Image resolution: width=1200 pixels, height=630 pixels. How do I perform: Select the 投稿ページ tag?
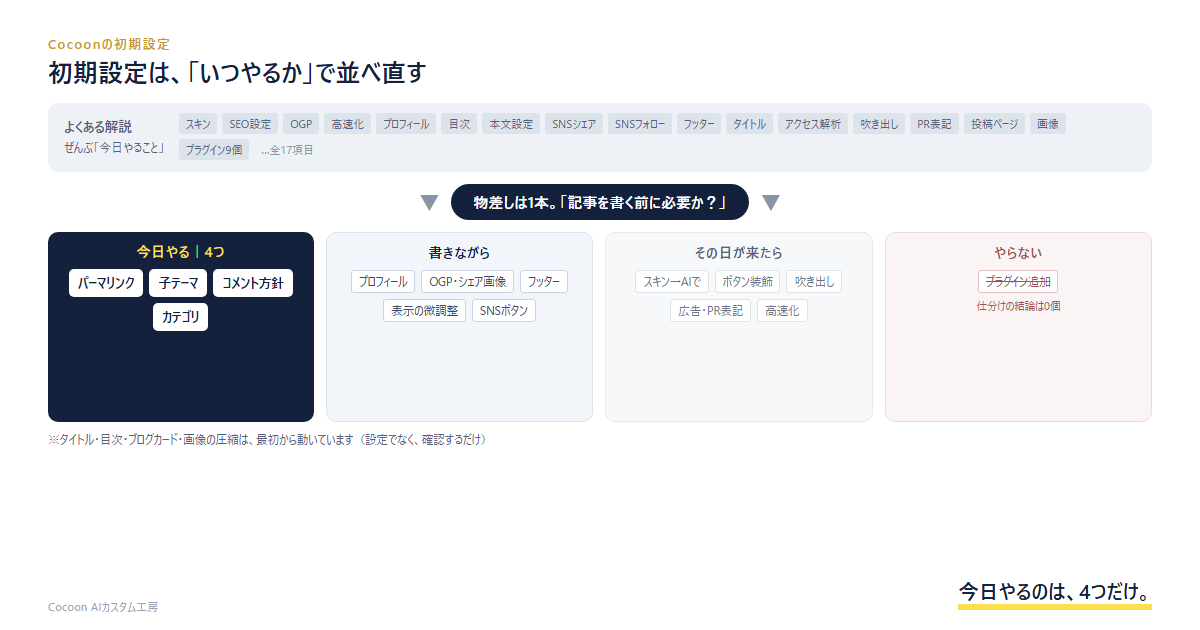click(995, 124)
